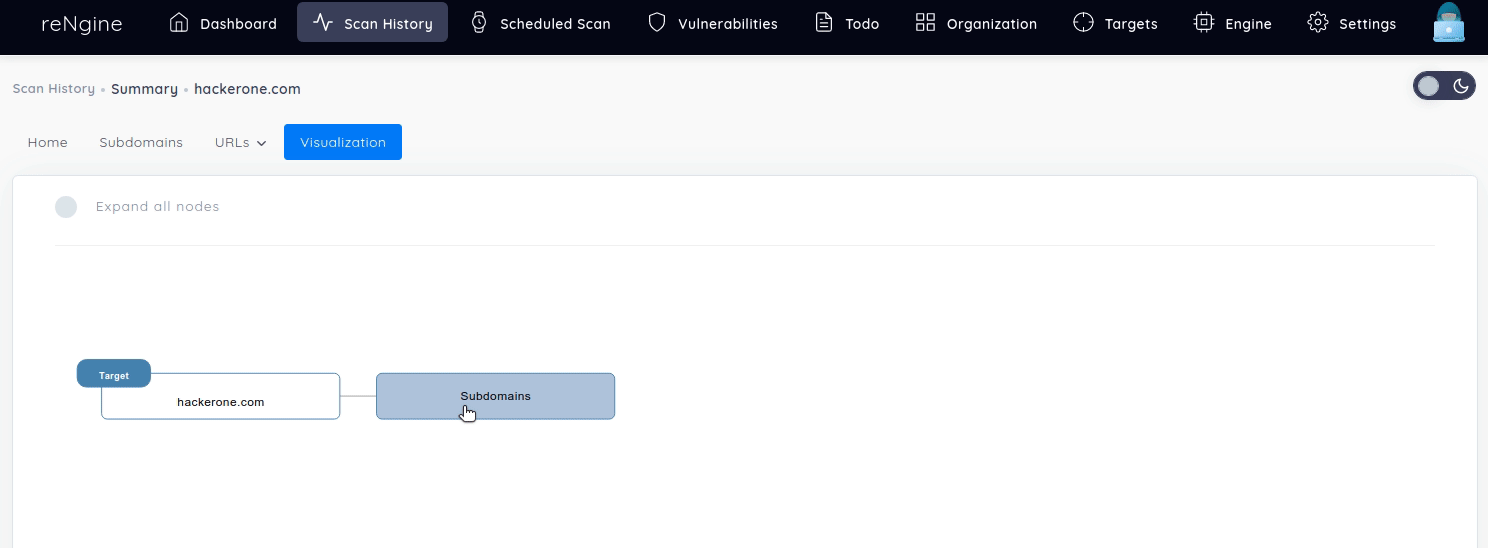Click the URLs chevron arrow
Screen dimensions: 1488x548
262,143
